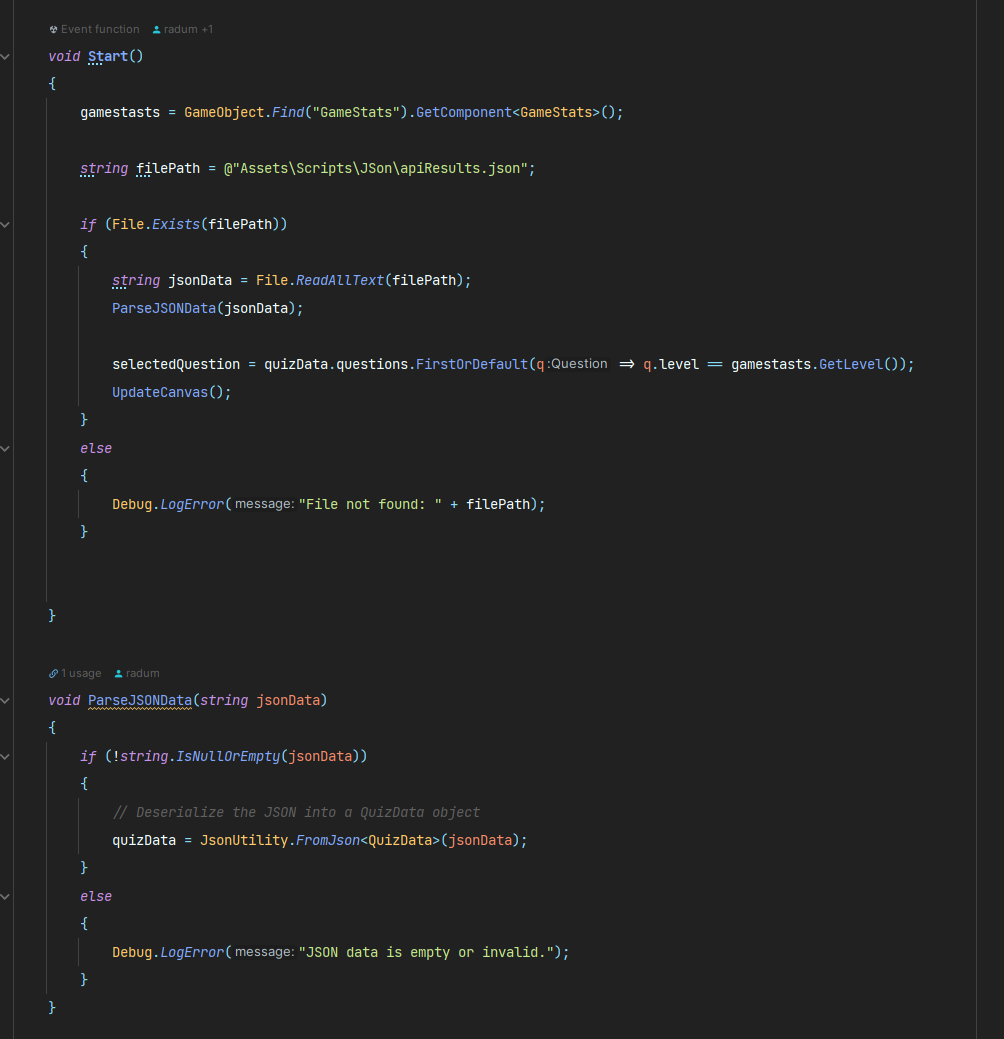Click the radum +1 author annotation
Viewport: 1004px width, 1039px height.
[x=189, y=30]
